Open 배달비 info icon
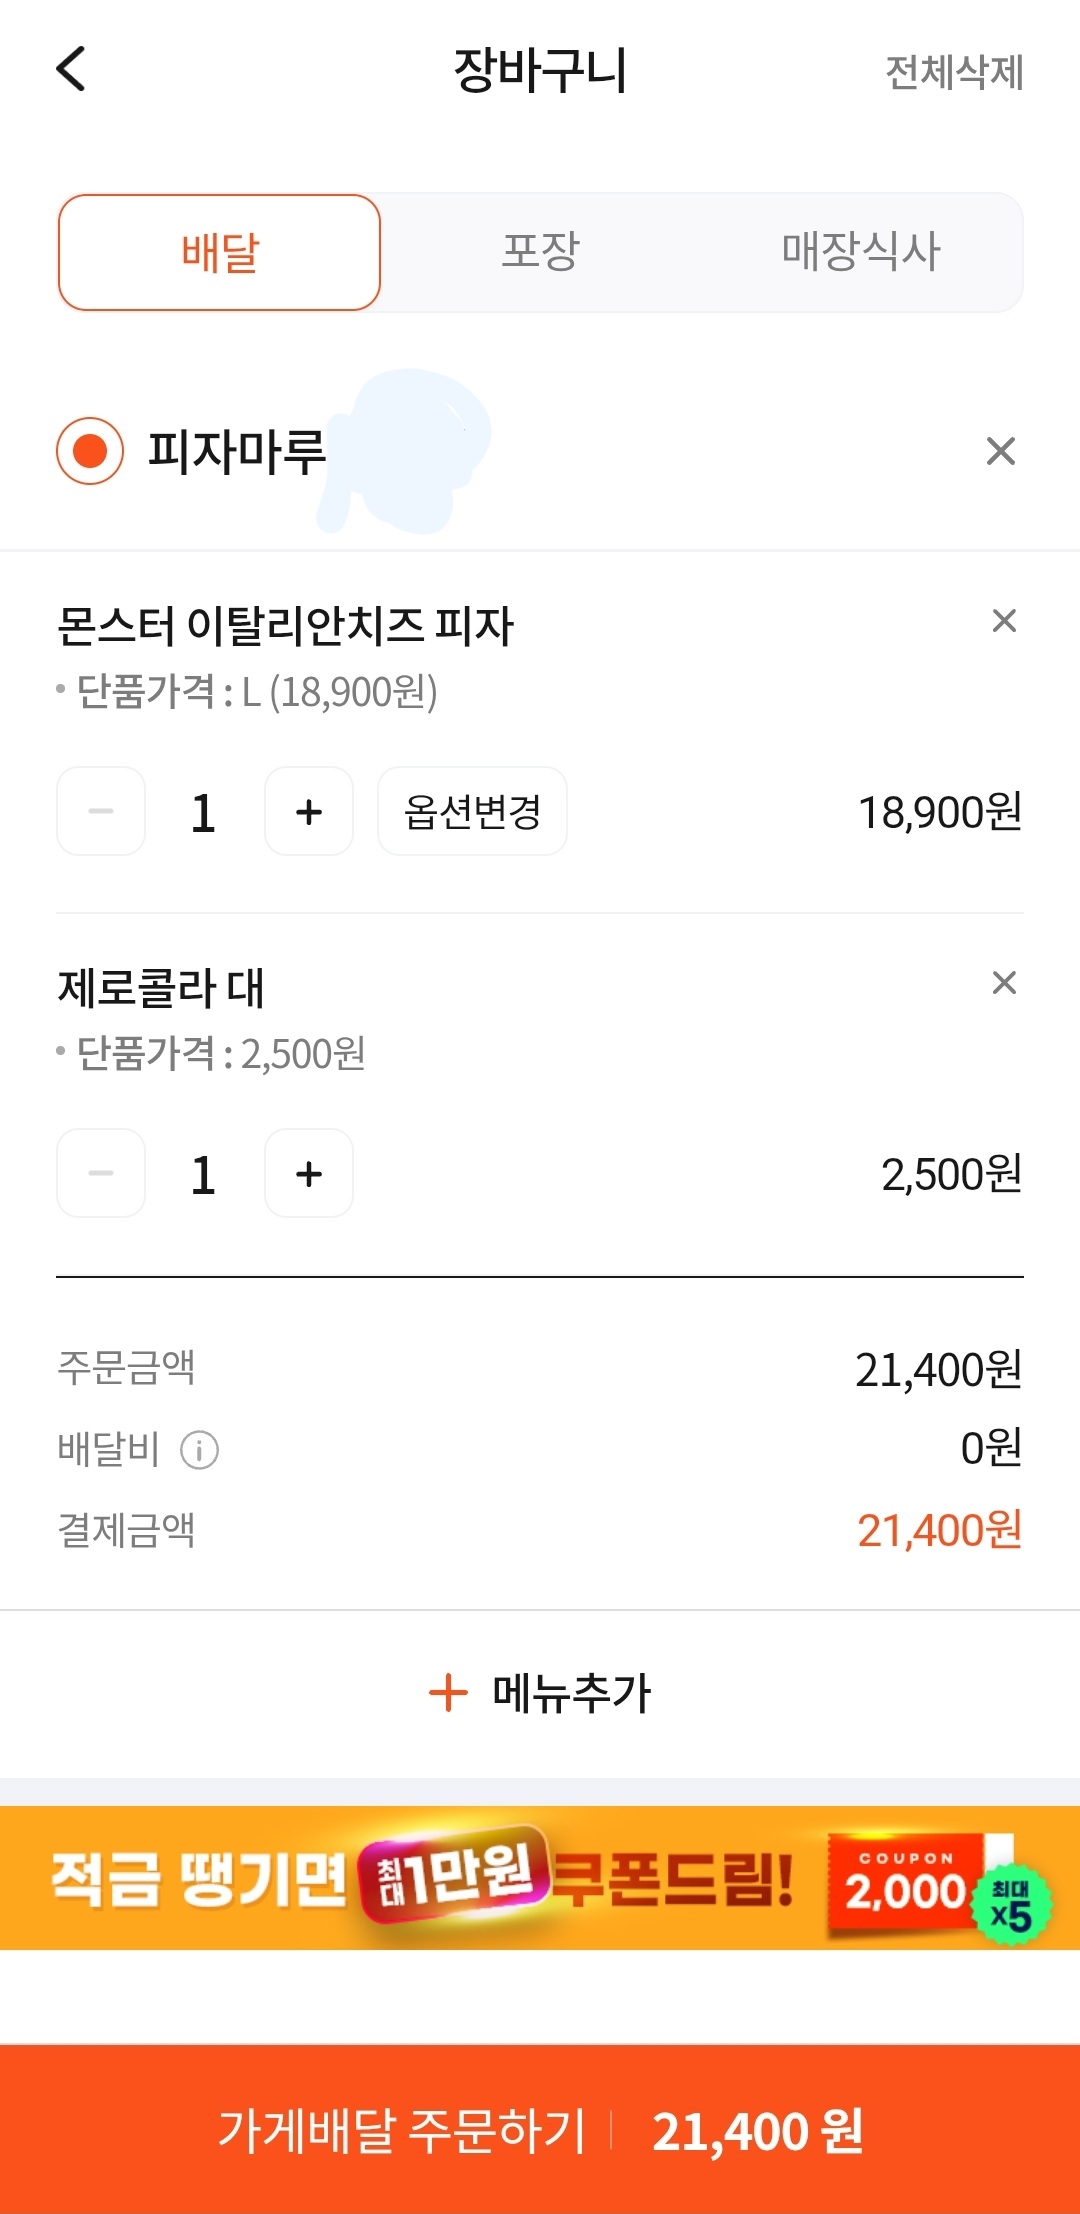The width and height of the screenshot is (1080, 2214). pyautogui.click(x=199, y=1449)
